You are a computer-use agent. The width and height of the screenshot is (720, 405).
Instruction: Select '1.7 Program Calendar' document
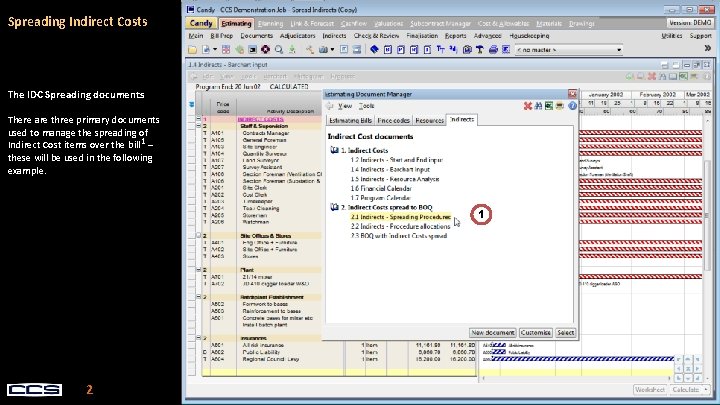click(x=381, y=198)
